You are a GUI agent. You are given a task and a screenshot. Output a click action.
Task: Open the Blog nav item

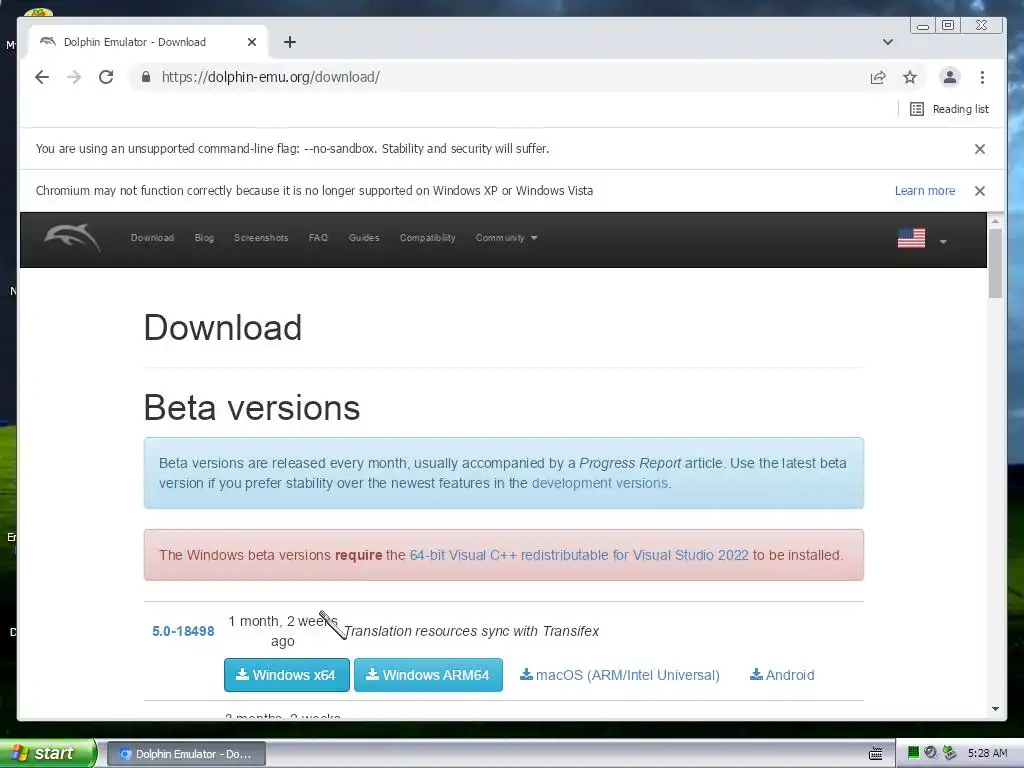coord(204,238)
